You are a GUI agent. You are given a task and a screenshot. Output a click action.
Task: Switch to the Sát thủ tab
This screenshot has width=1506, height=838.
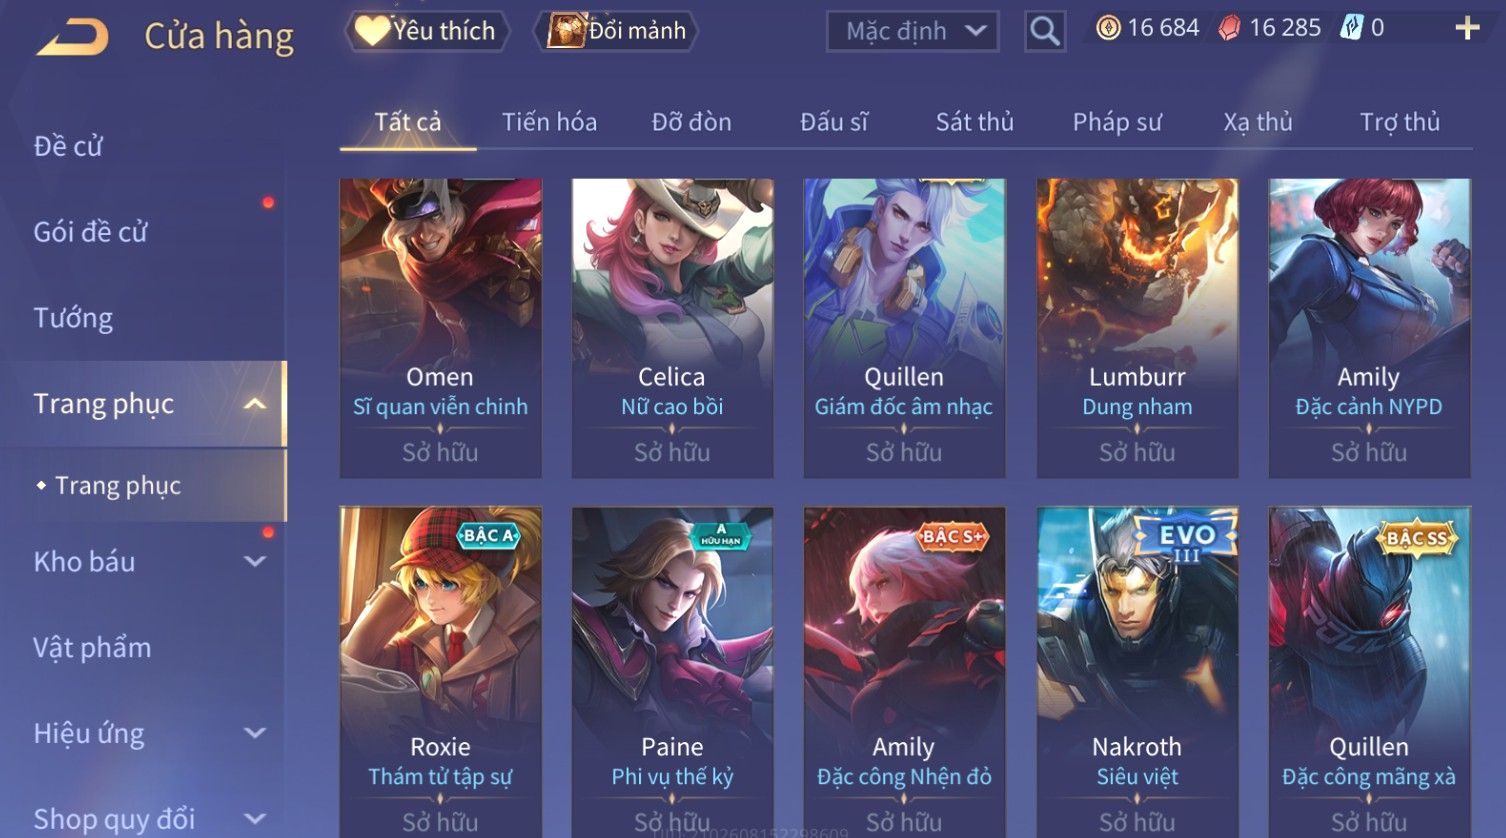pyautogui.click(x=974, y=122)
